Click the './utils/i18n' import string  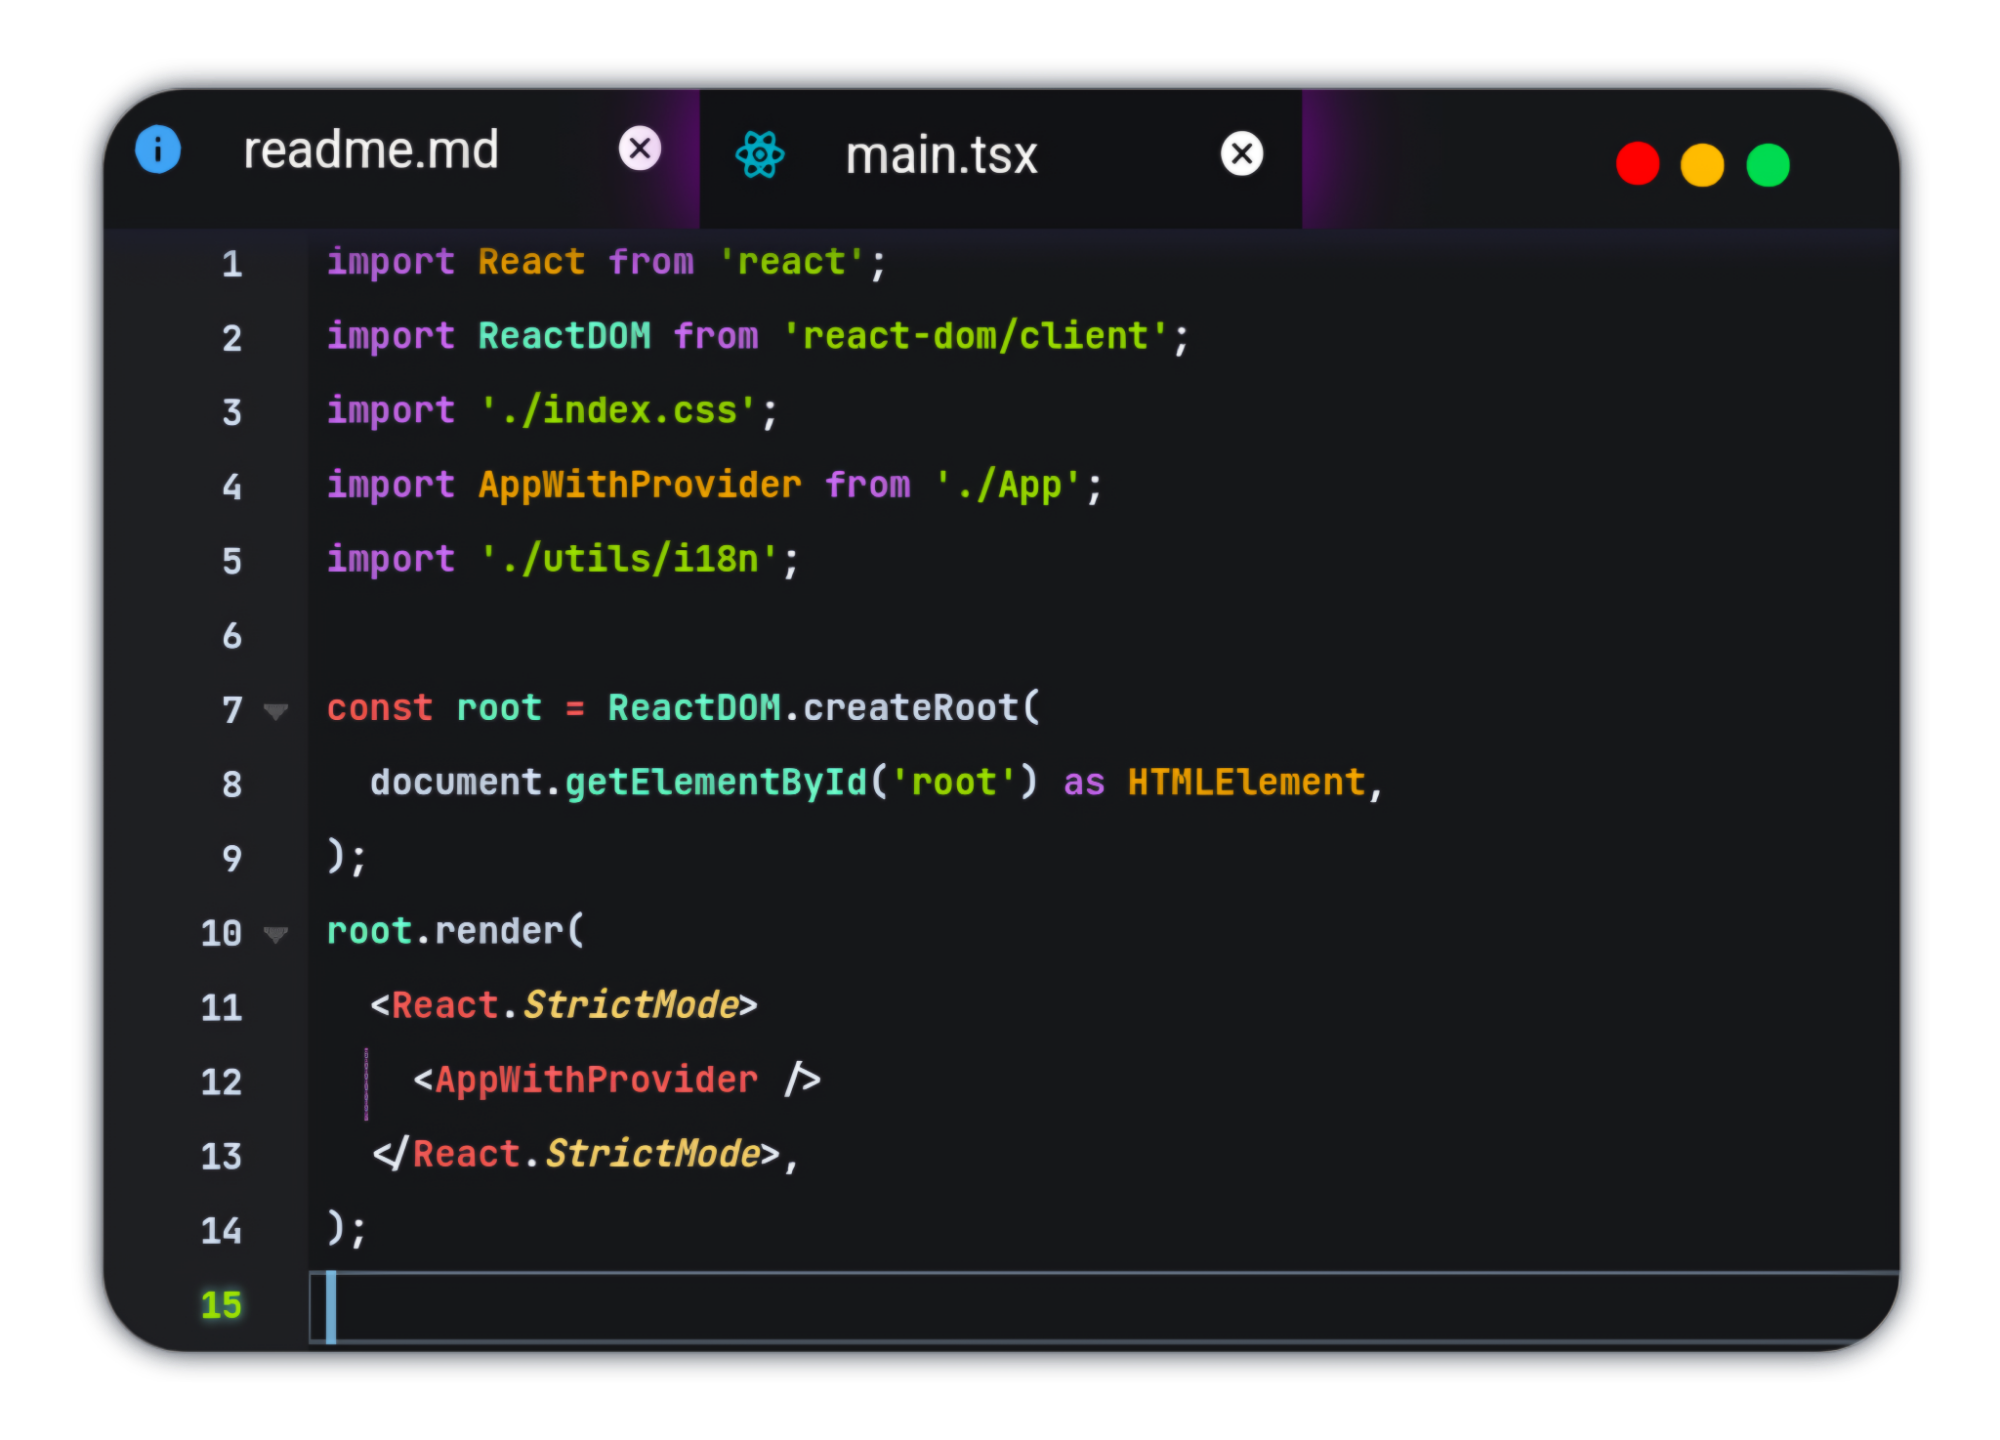(630, 559)
